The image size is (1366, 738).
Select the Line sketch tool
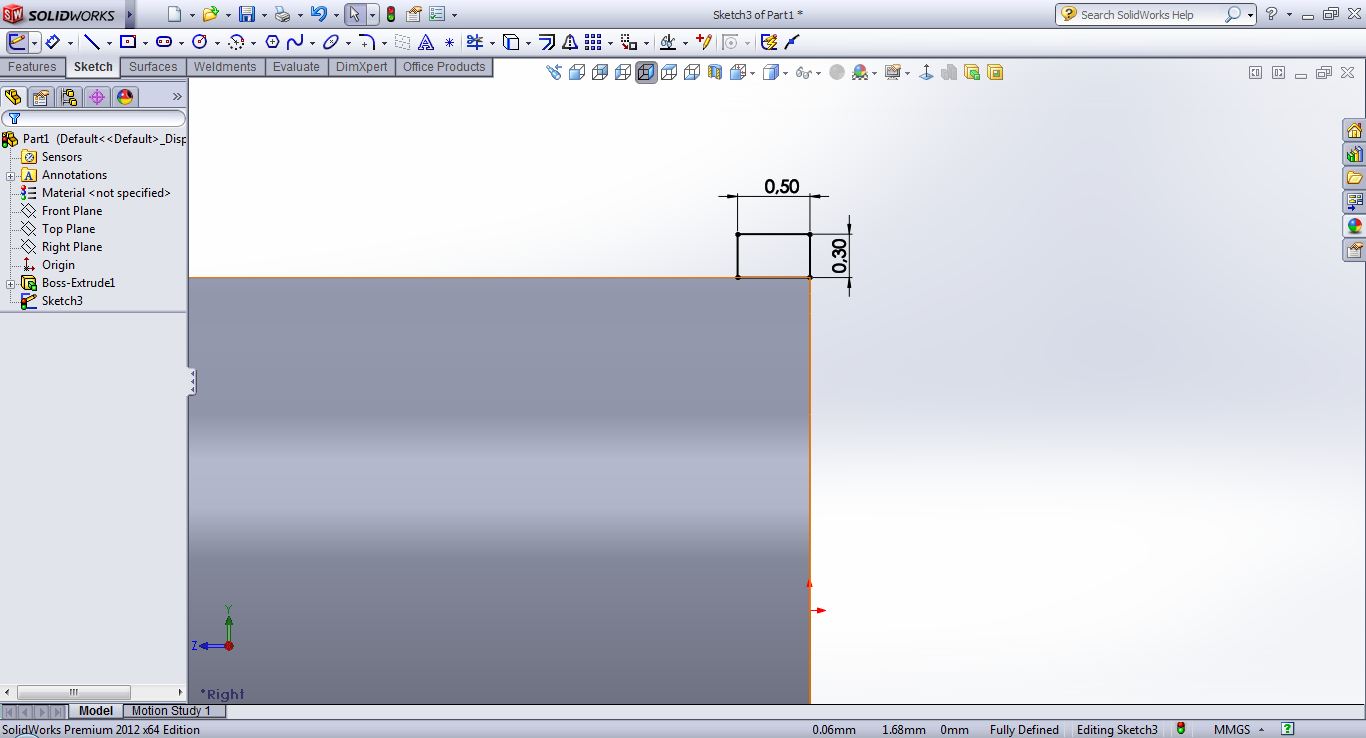(91, 42)
